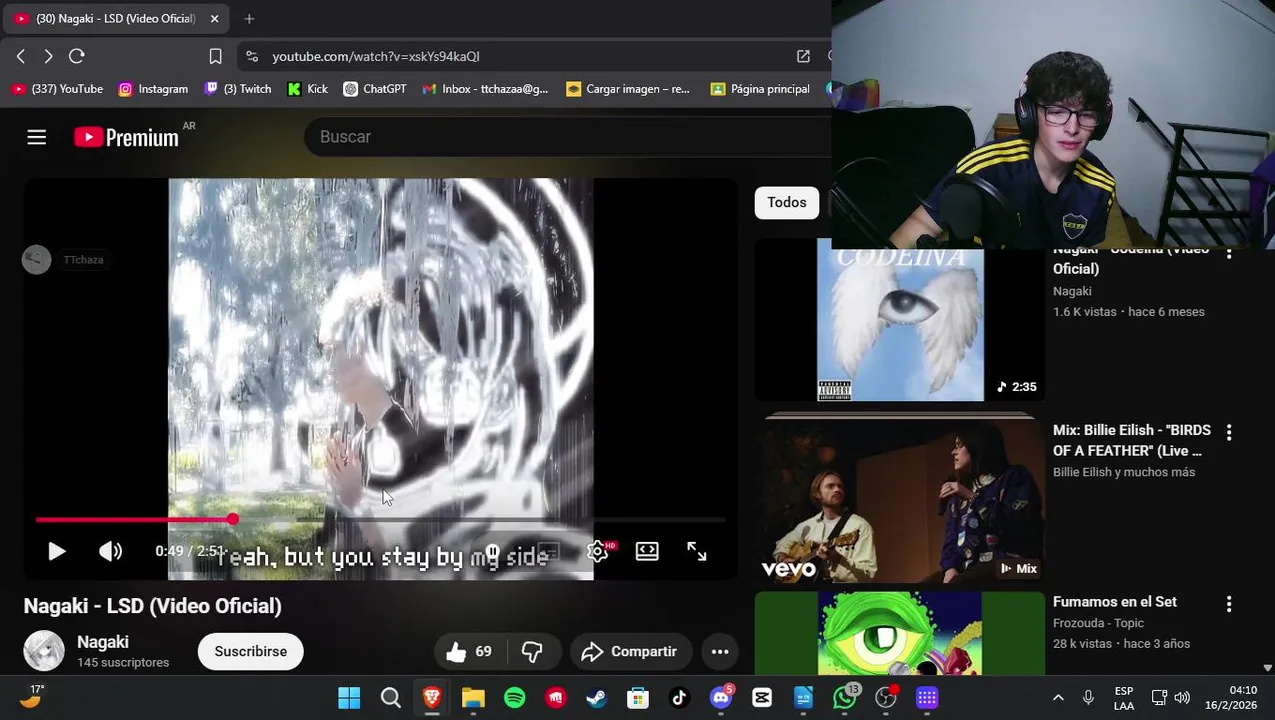Open system volume speaker tray icon
Image resolution: width=1275 pixels, height=720 pixels.
(1182, 698)
